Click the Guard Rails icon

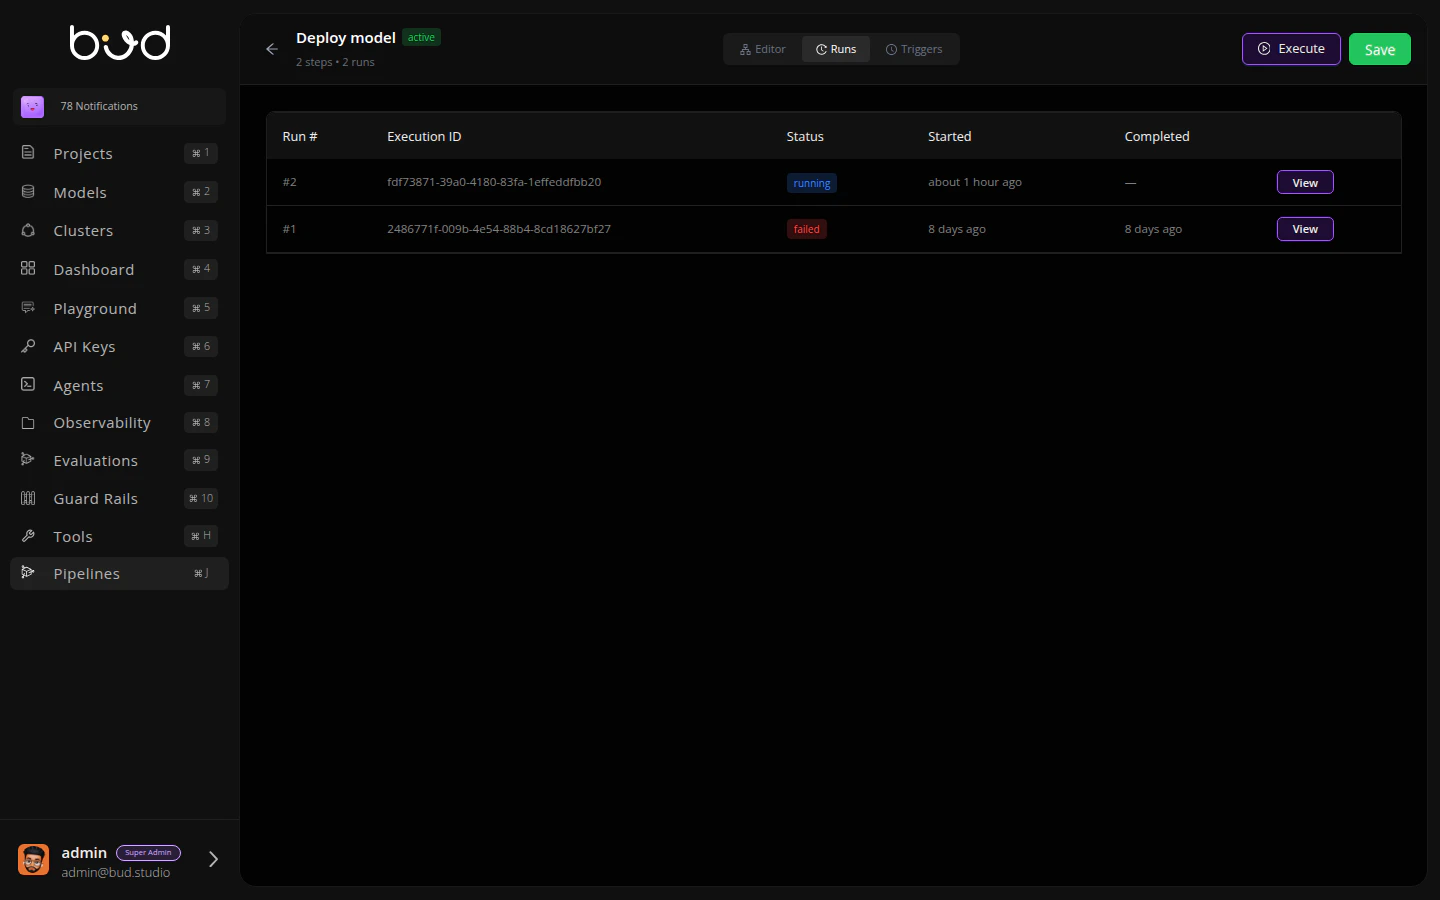(x=28, y=498)
